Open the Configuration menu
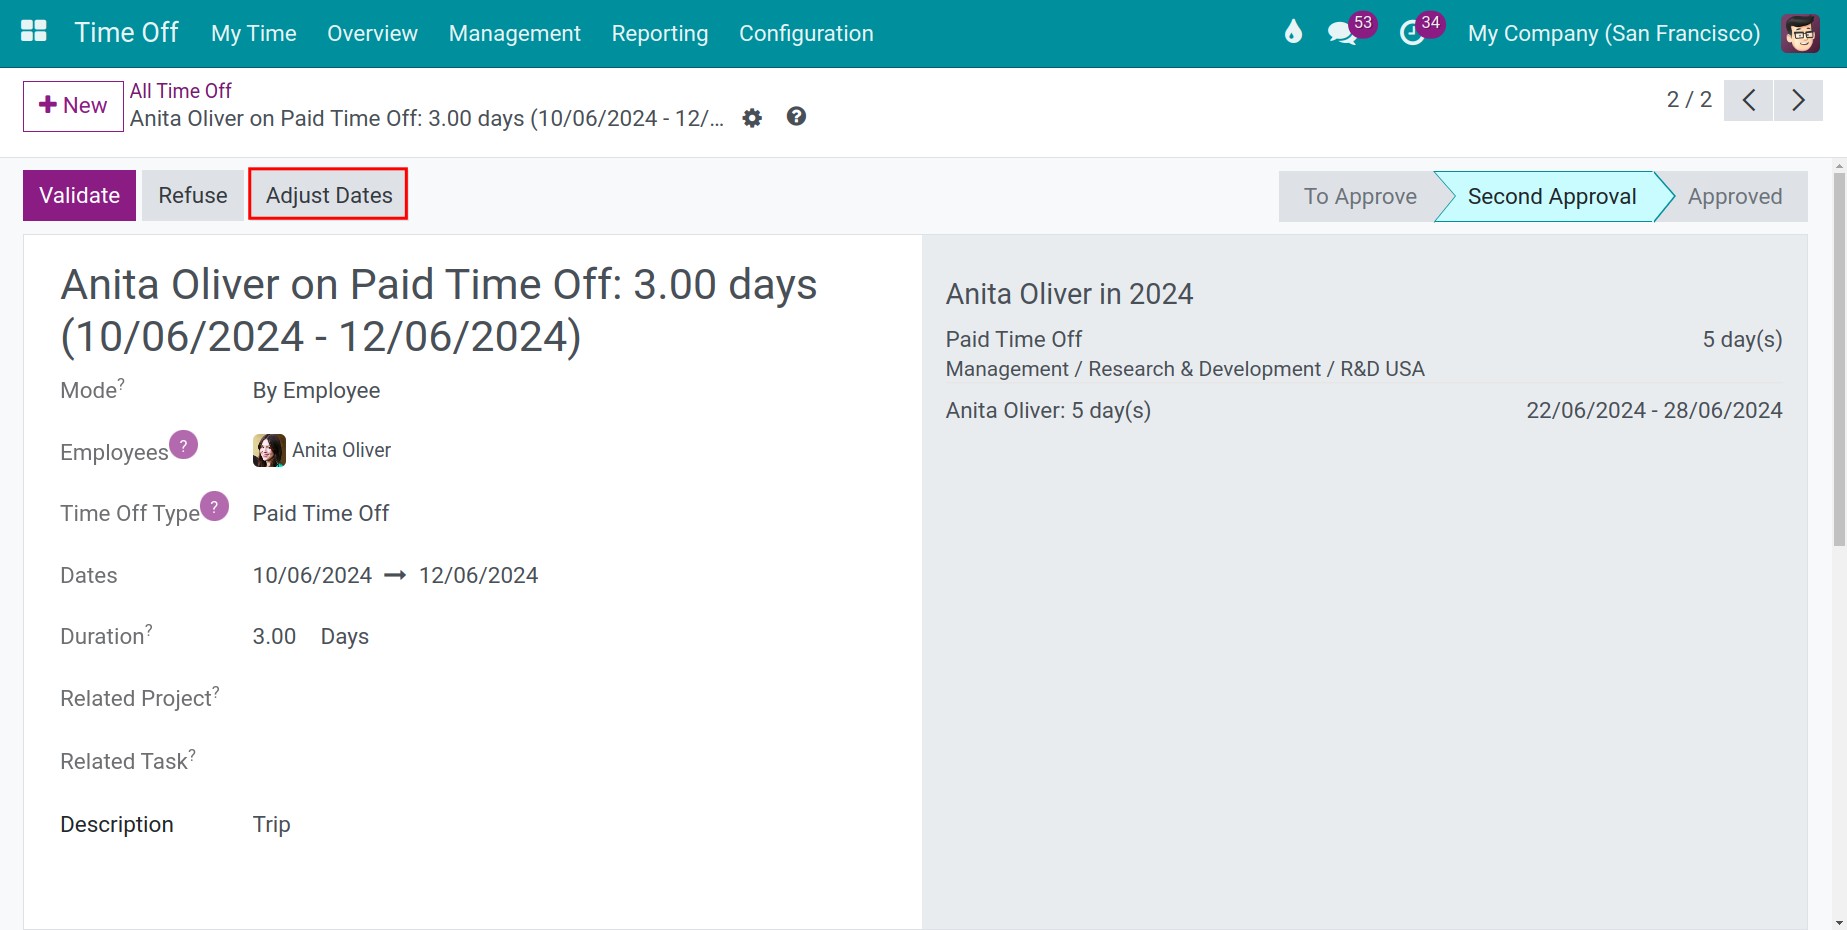 (806, 33)
